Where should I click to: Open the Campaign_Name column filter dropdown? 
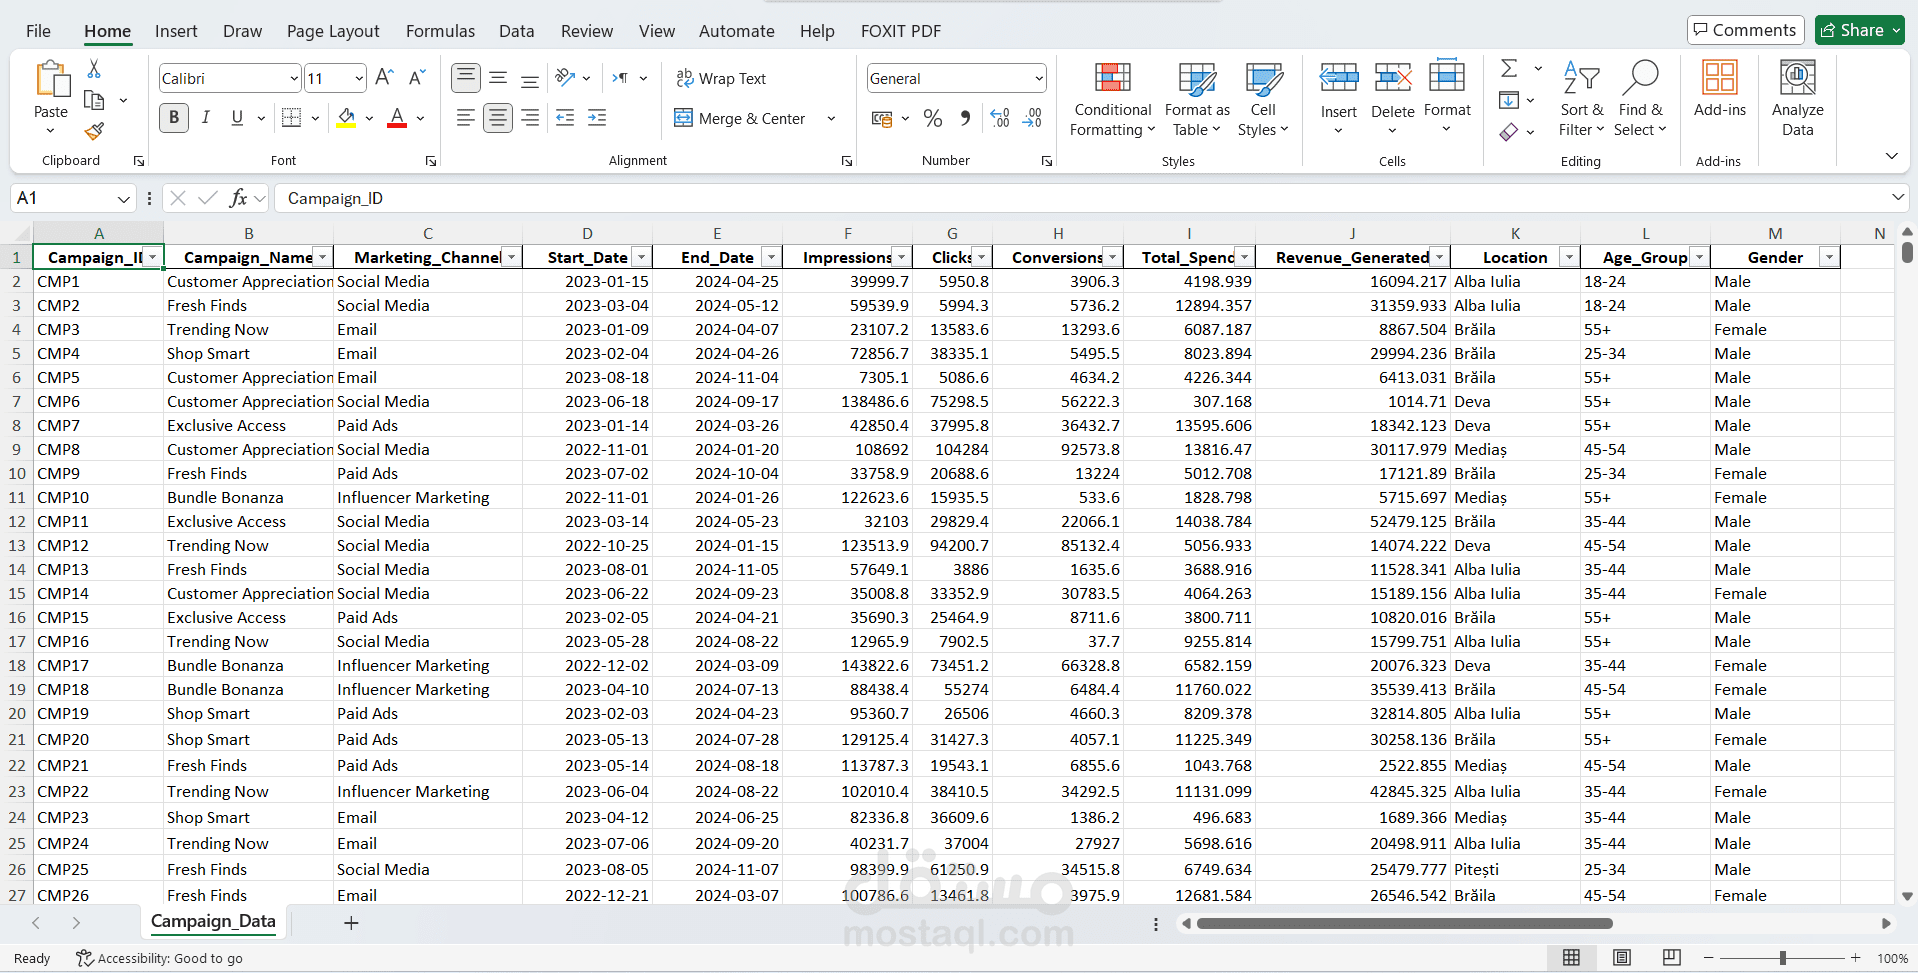[x=322, y=258]
